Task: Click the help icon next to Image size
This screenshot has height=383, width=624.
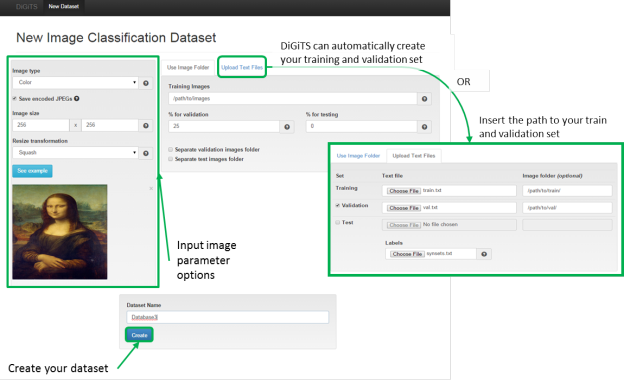Action: [146, 125]
